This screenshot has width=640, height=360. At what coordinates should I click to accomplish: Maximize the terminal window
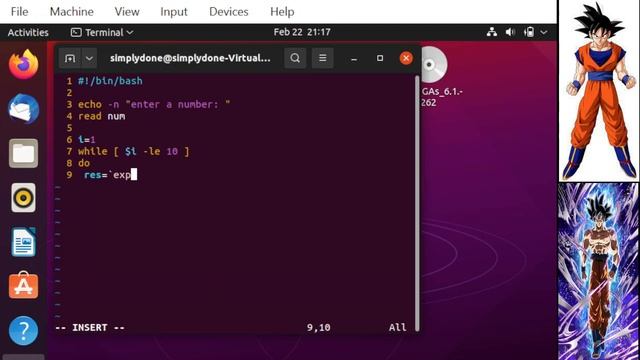click(x=380, y=58)
